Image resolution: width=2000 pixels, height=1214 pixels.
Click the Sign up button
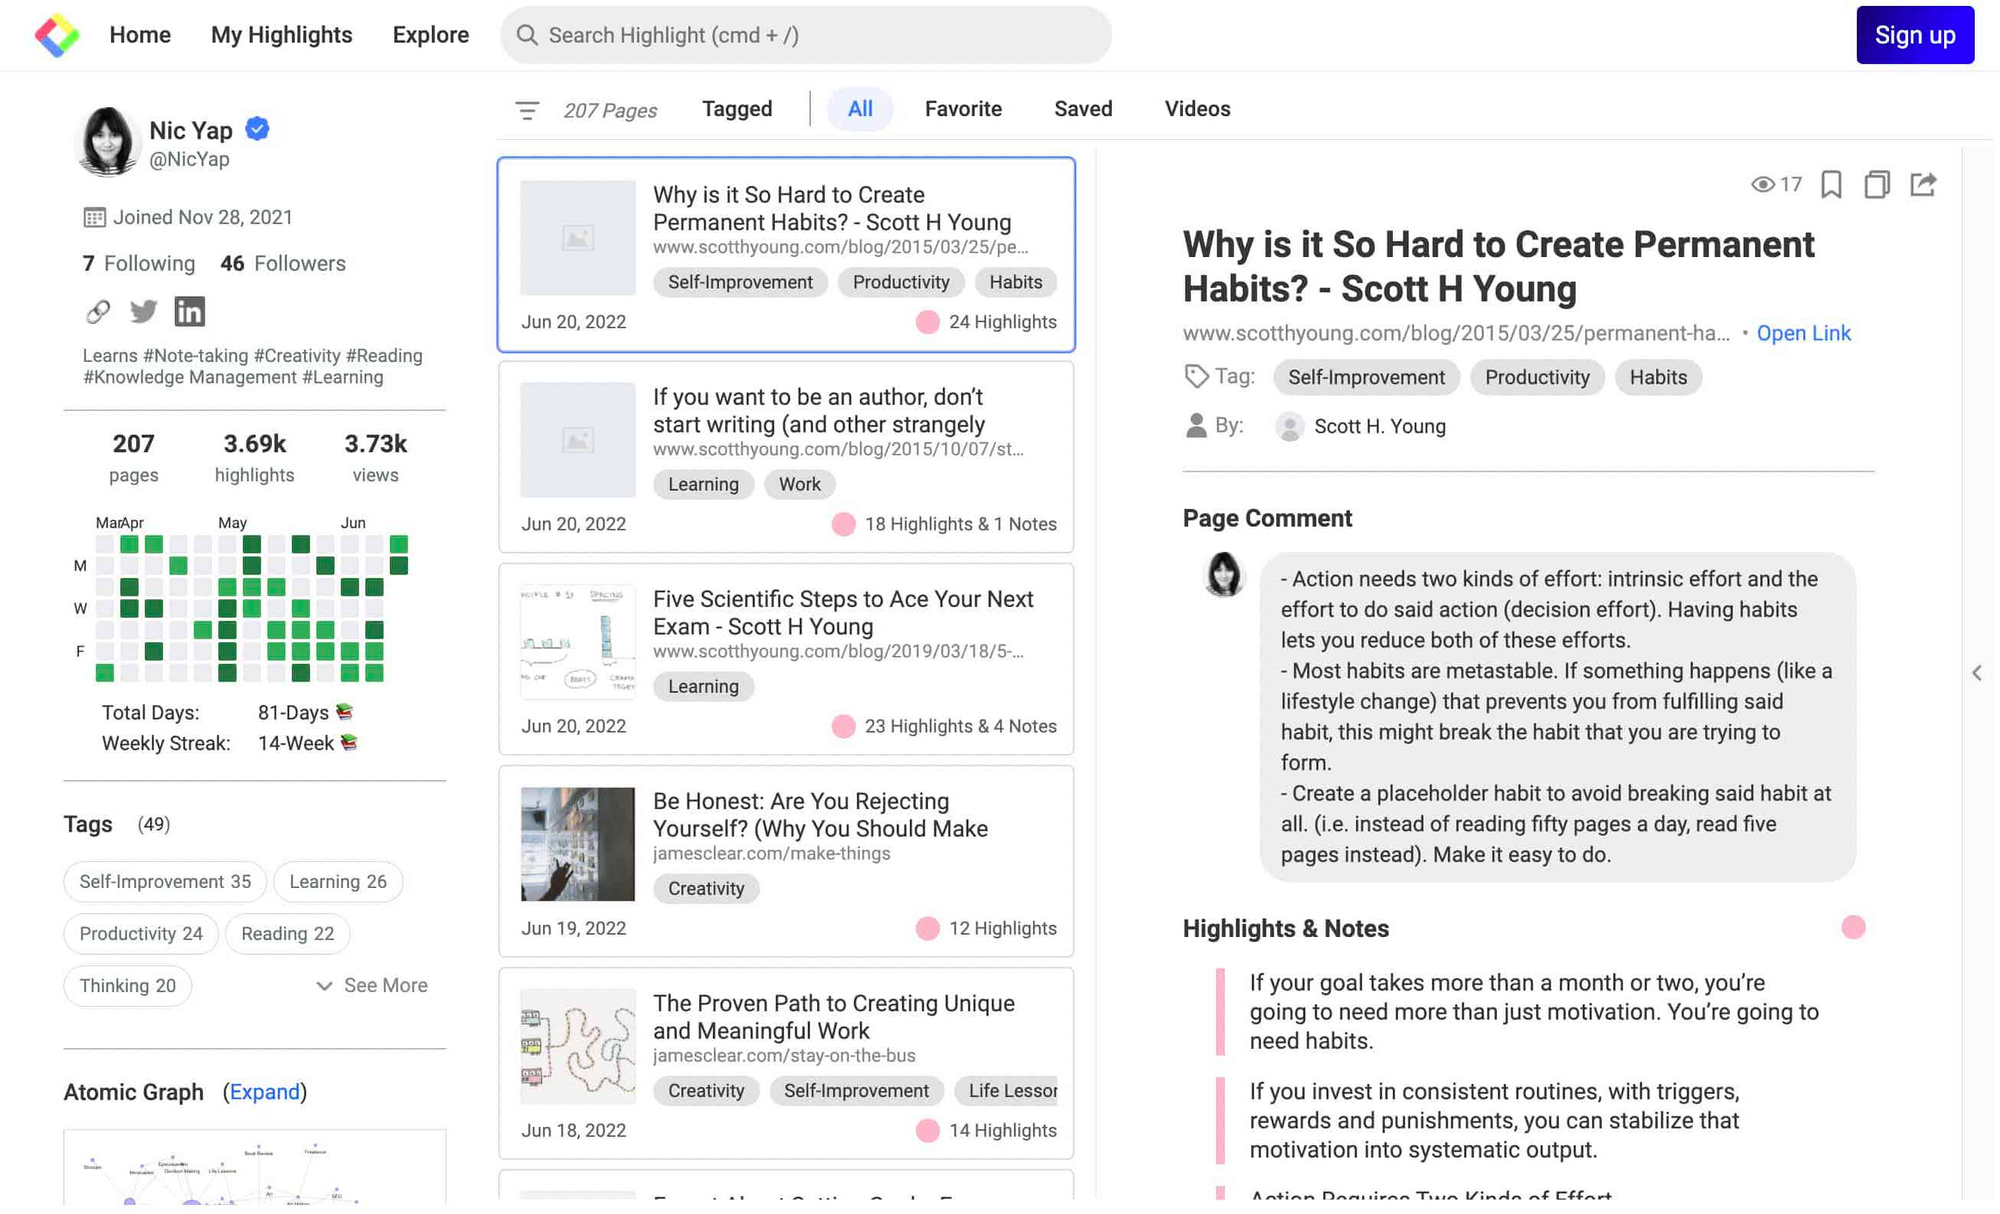1914,35
